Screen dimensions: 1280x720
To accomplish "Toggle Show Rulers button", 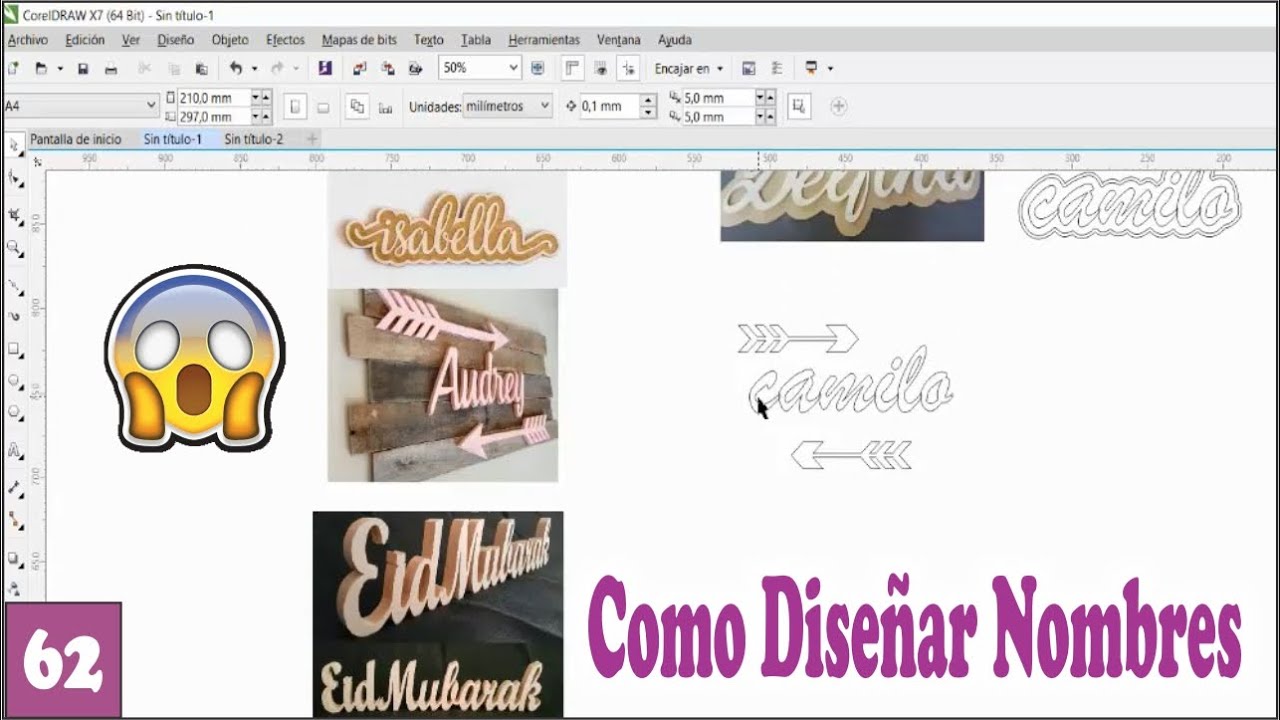I will pyautogui.click(x=573, y=68).
